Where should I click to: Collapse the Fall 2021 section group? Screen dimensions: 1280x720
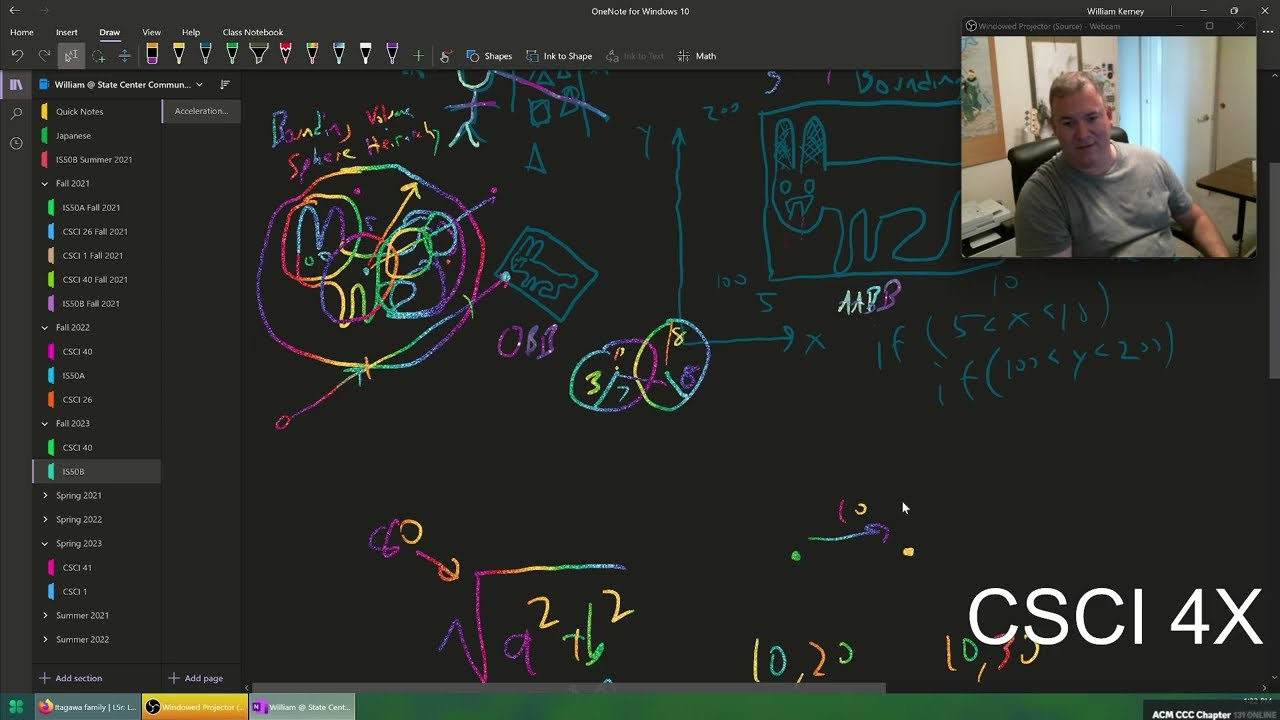pos(44,184)
